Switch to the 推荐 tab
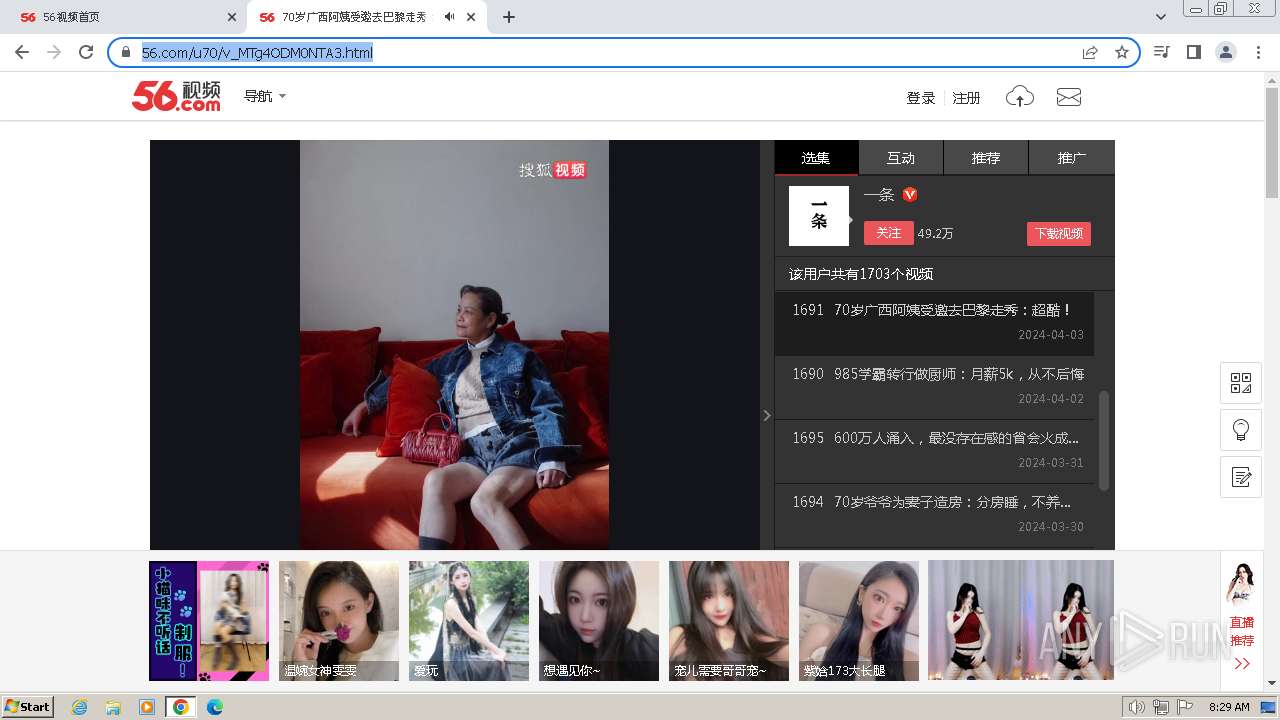This screenshot has width=1280, height=720. pos(986,158)
